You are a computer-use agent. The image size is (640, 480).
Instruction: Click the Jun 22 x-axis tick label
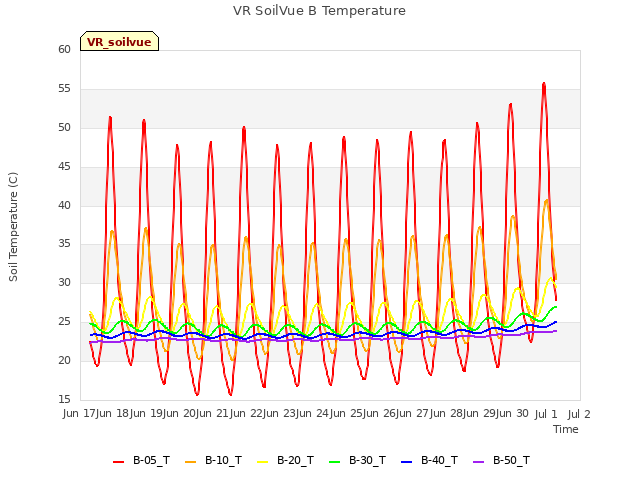[247, 414]
